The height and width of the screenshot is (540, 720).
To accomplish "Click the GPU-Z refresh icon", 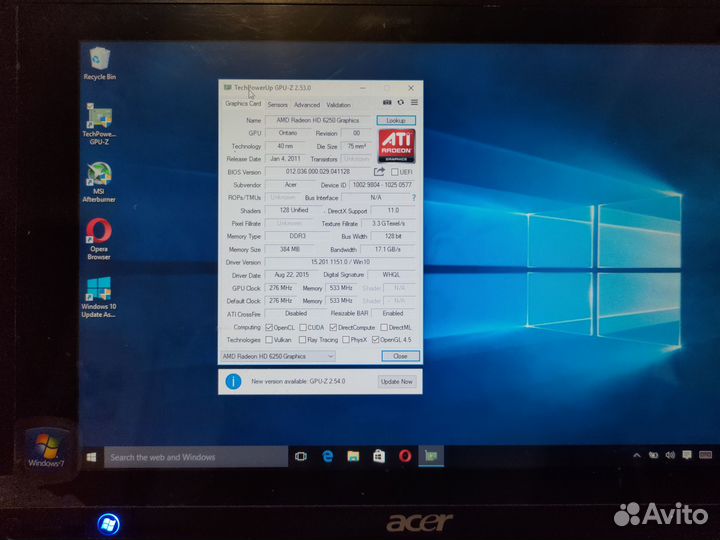I will pos(401,102).
